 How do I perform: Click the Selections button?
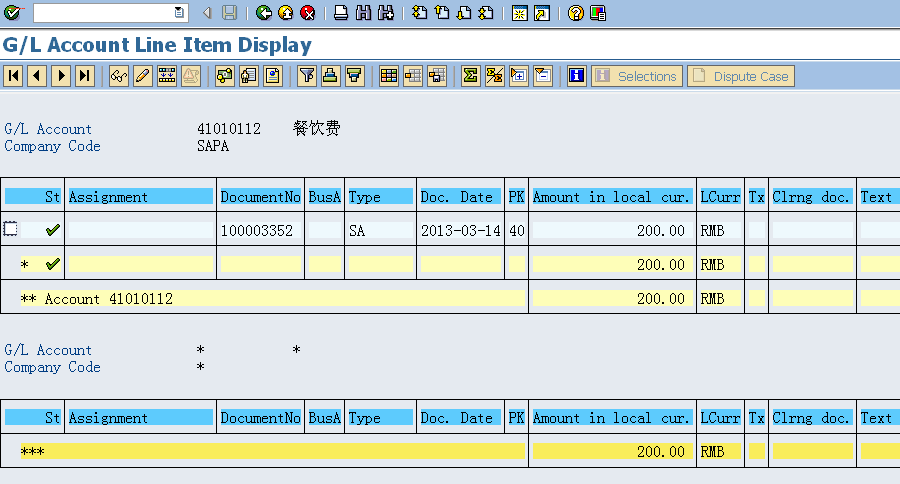[x=637, y=76]
